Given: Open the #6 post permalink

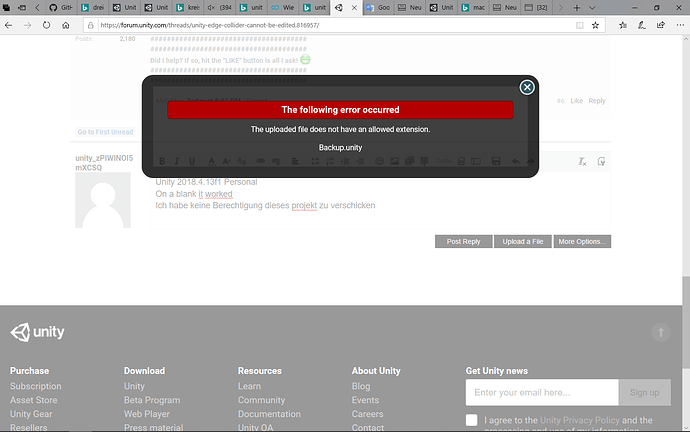Looking at the screenshot, I should pos(561,101).
